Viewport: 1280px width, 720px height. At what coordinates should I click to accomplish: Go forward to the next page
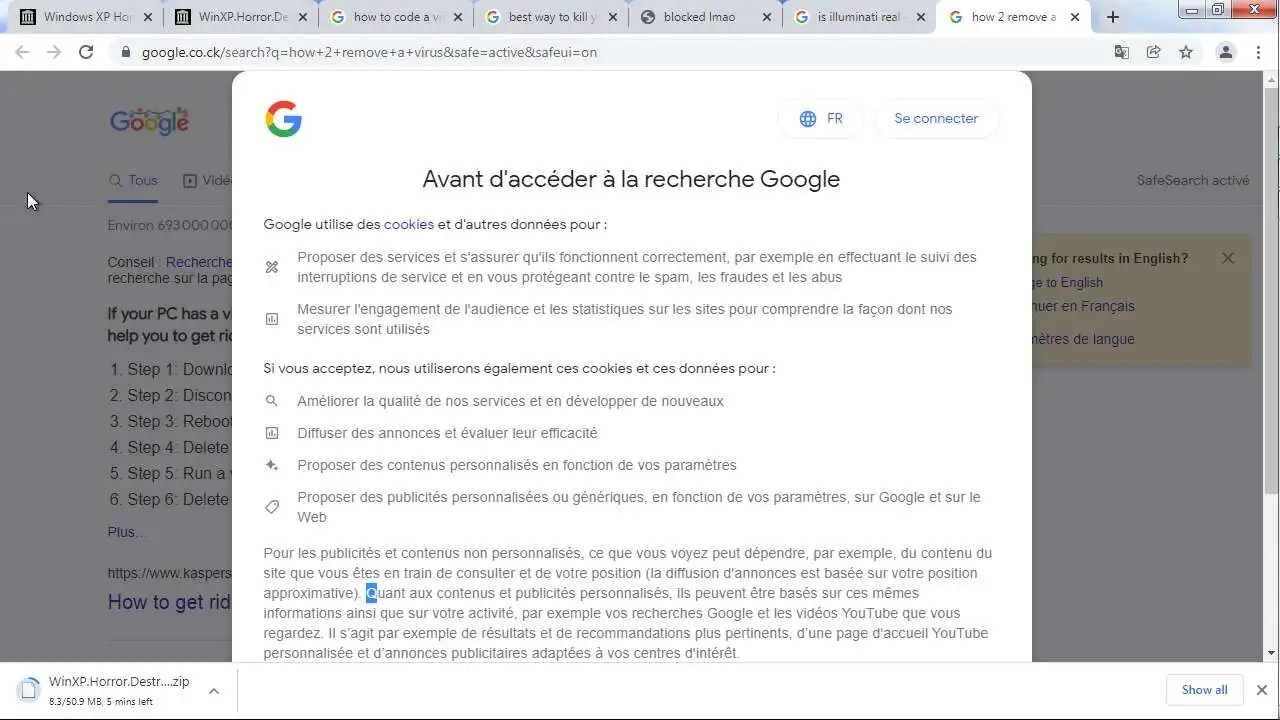[x=54, y=52]
